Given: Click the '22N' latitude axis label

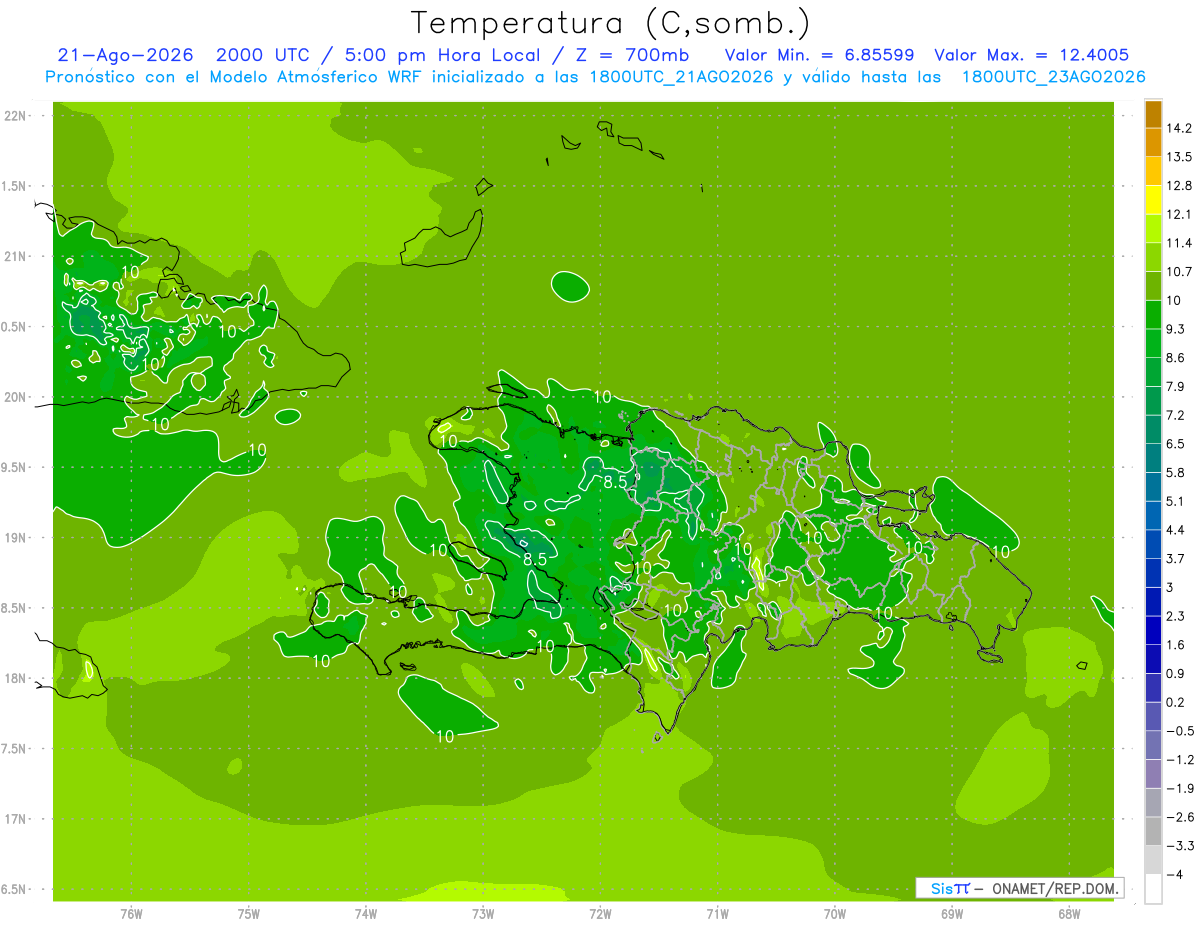Looking at the screenshot, I should [16, 116].
